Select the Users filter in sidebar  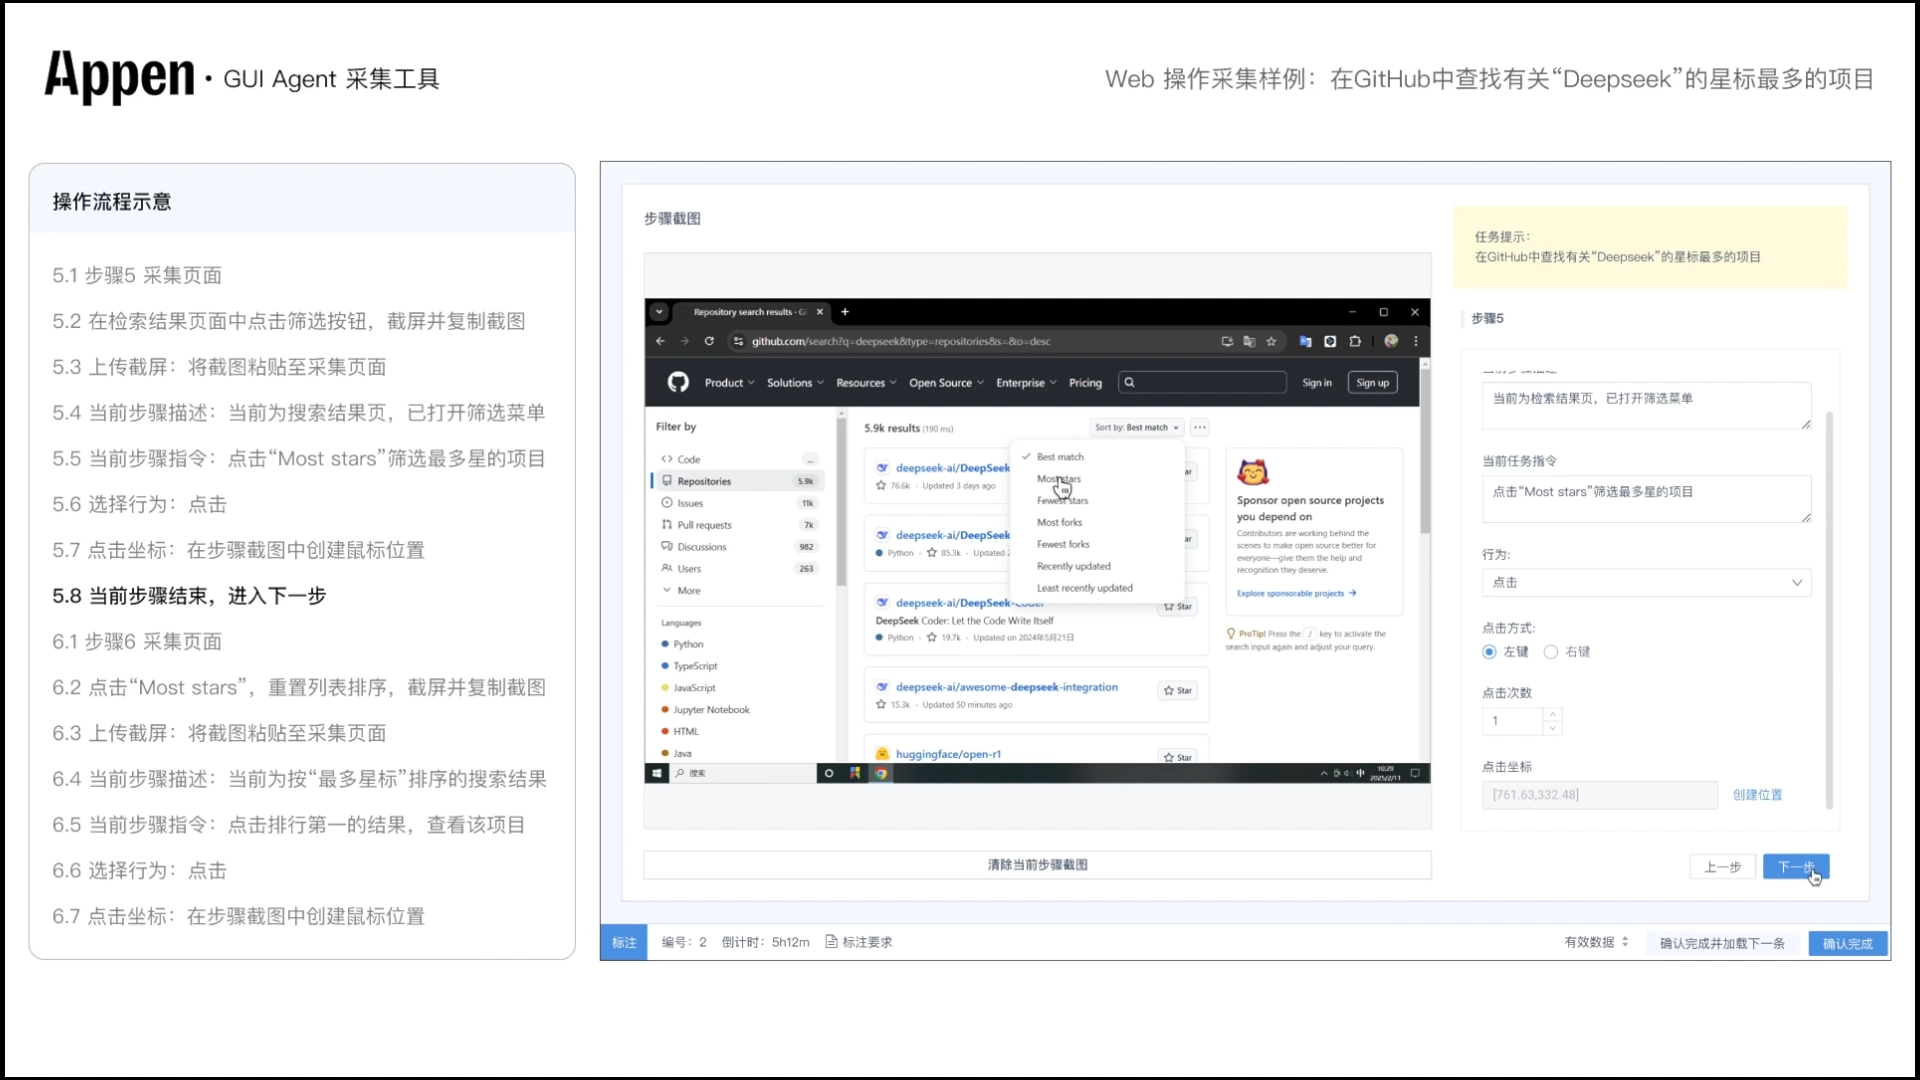(689, 568)
